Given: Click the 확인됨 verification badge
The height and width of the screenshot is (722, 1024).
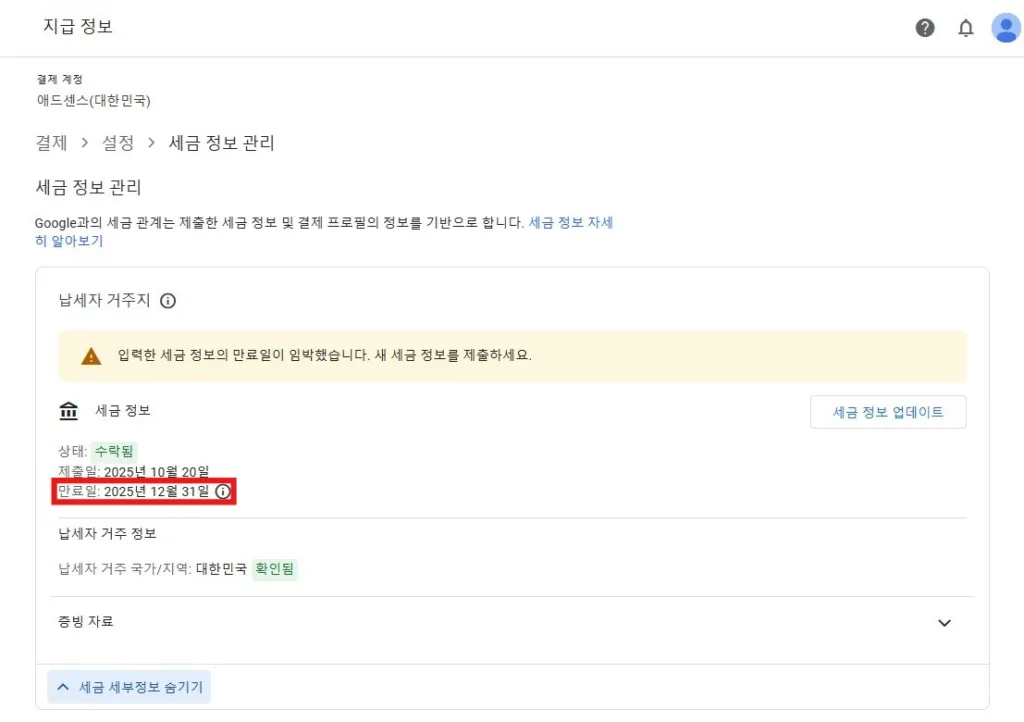Looking at the screenshot, I should coord(274,569).
